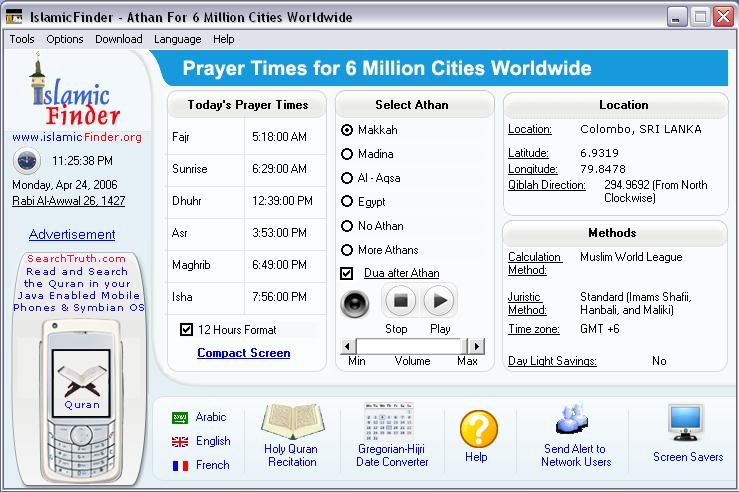Open the Tools menu

pyautogui.click(x=22, y=39)
